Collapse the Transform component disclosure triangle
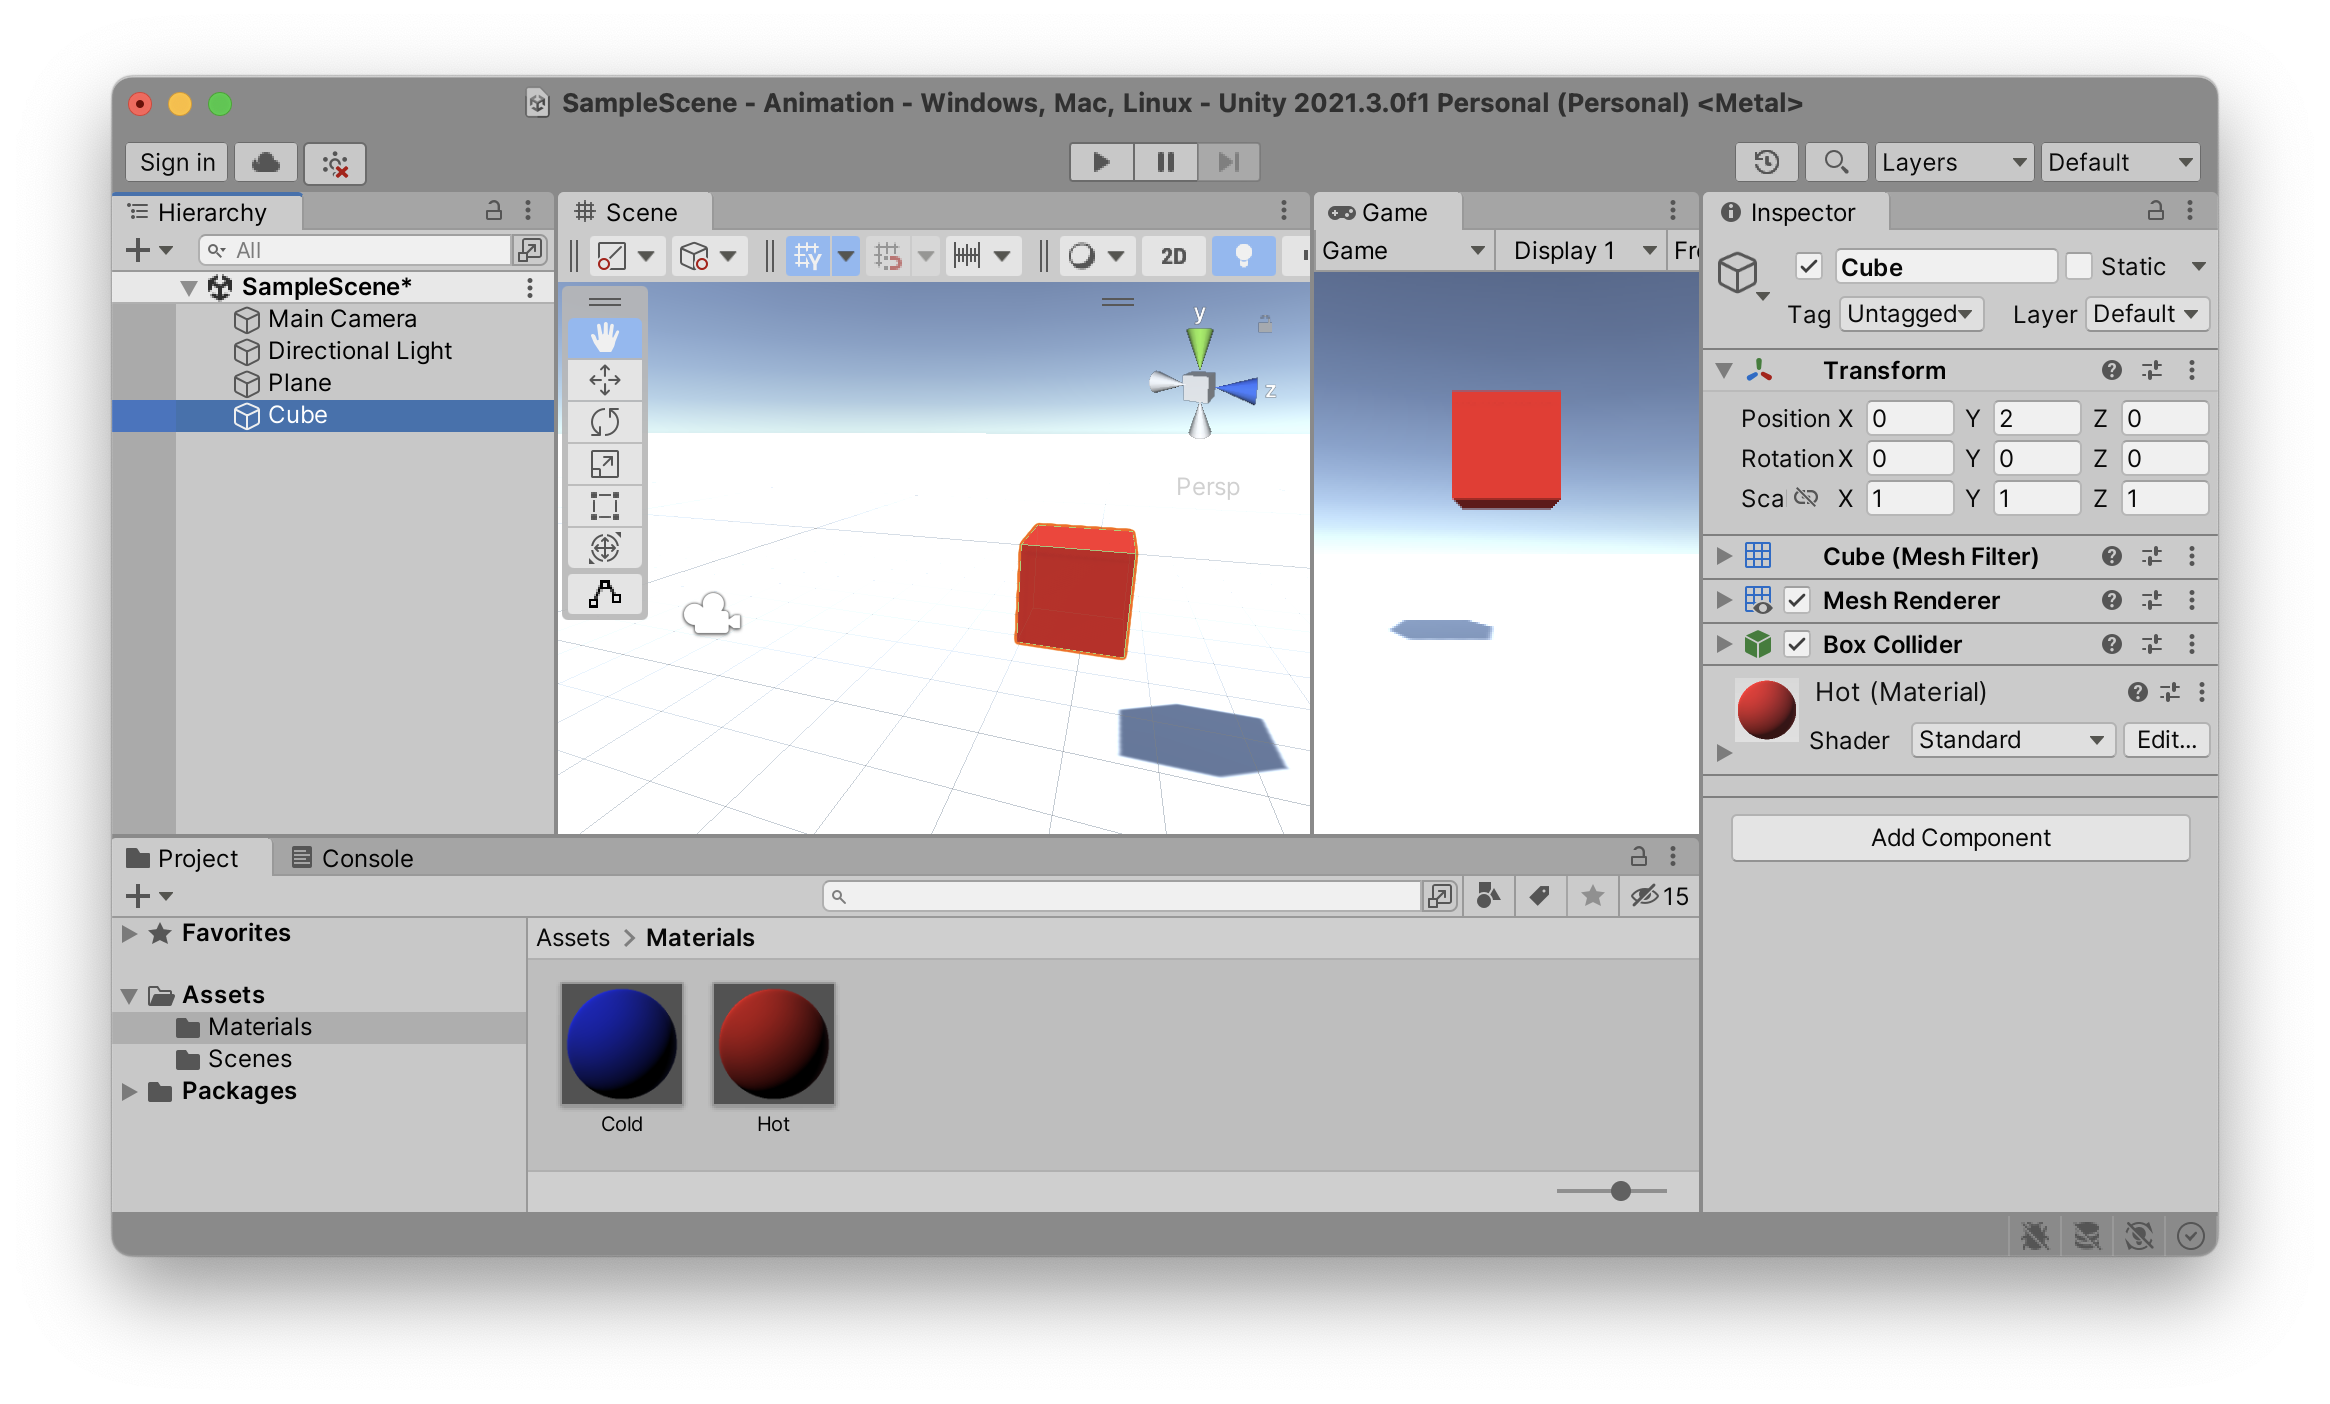2330x1404 pixels. pos(1724,370)
